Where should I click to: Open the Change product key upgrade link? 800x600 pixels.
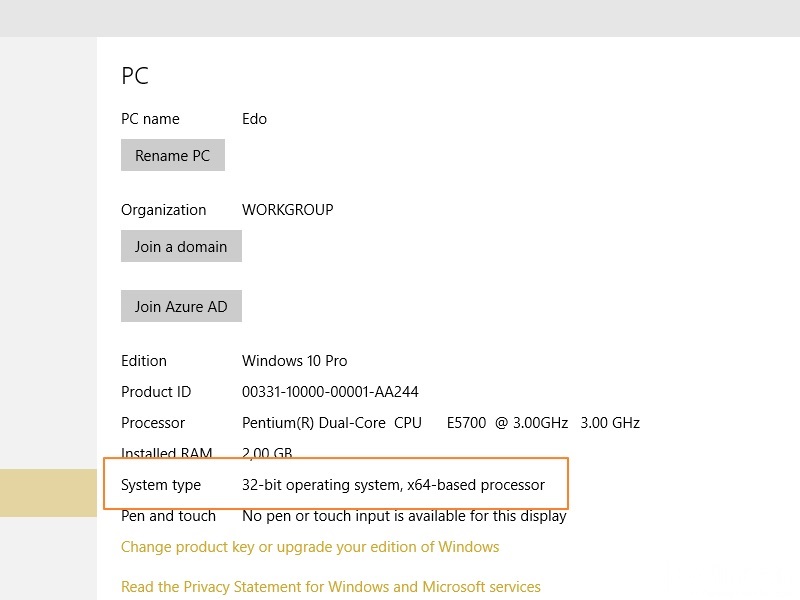(309, 547)
